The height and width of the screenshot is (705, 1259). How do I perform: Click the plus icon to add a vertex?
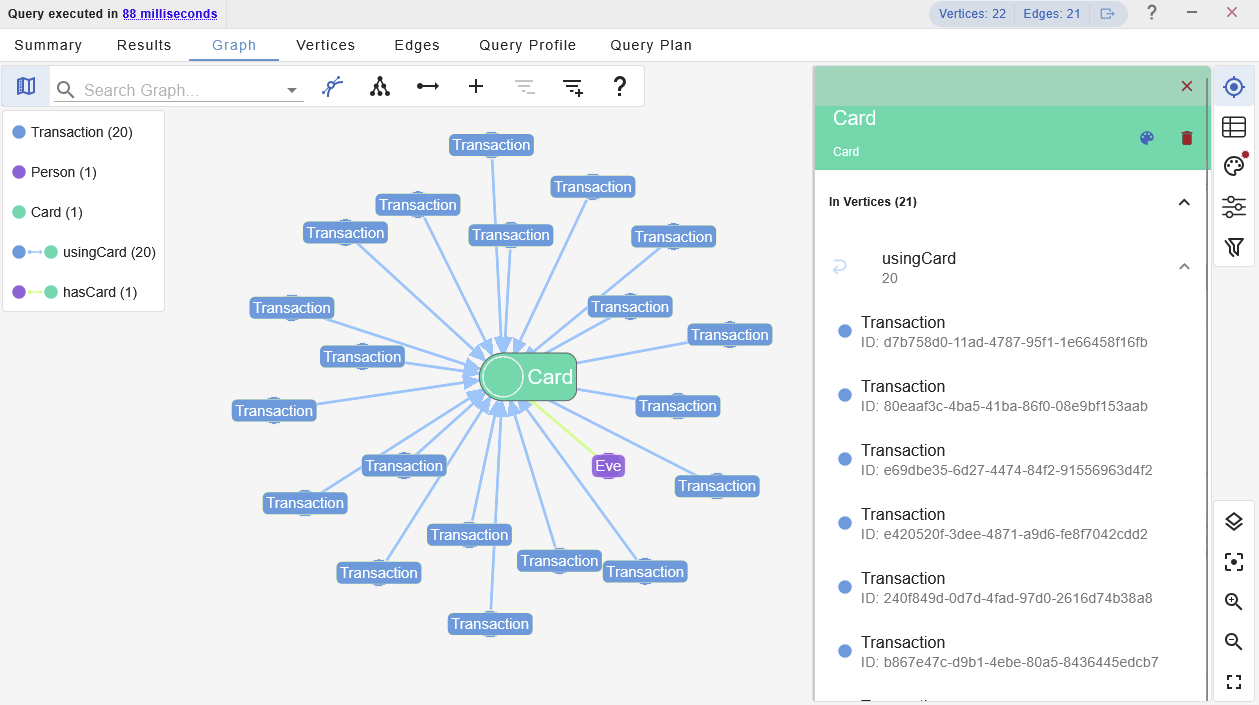pyautogui.click(x=476, y=87)
